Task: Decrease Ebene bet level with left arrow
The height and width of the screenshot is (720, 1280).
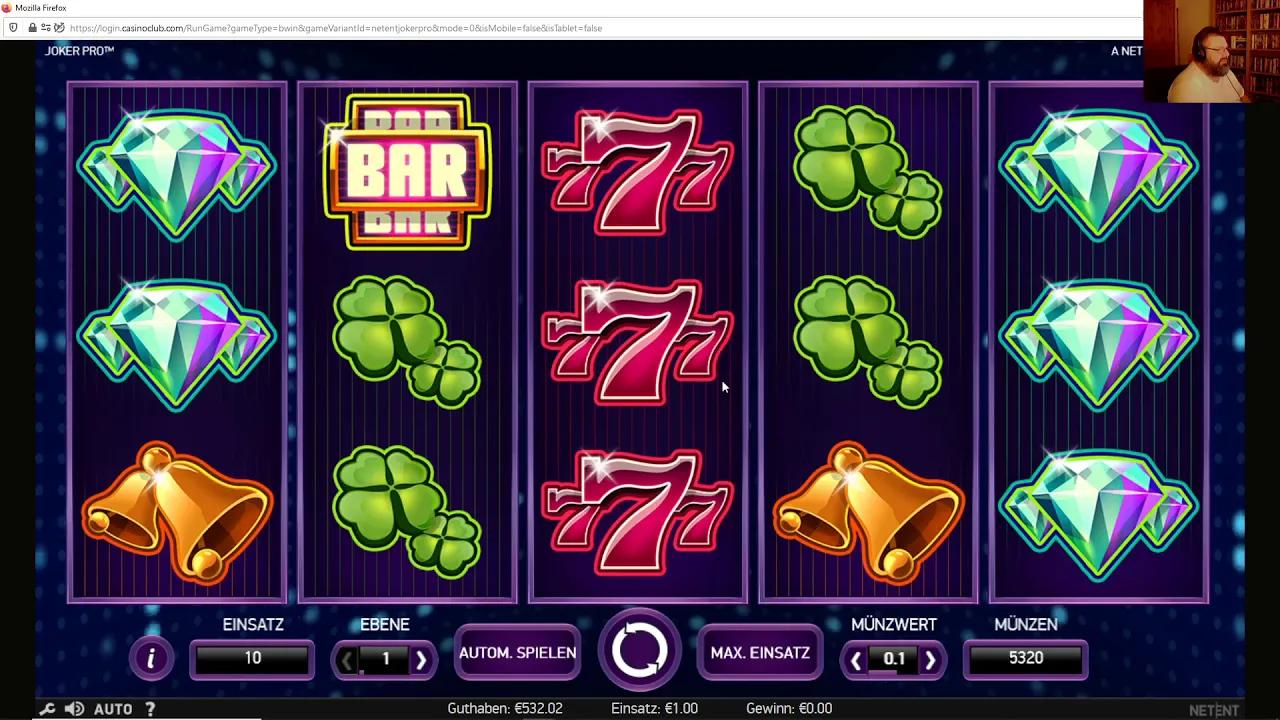Action: pos(347,660)
